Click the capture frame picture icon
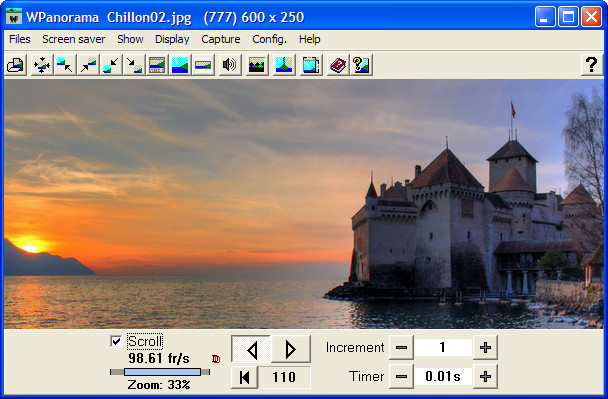The height and width of the screenshot is (399, 608). tap(311, 65)
